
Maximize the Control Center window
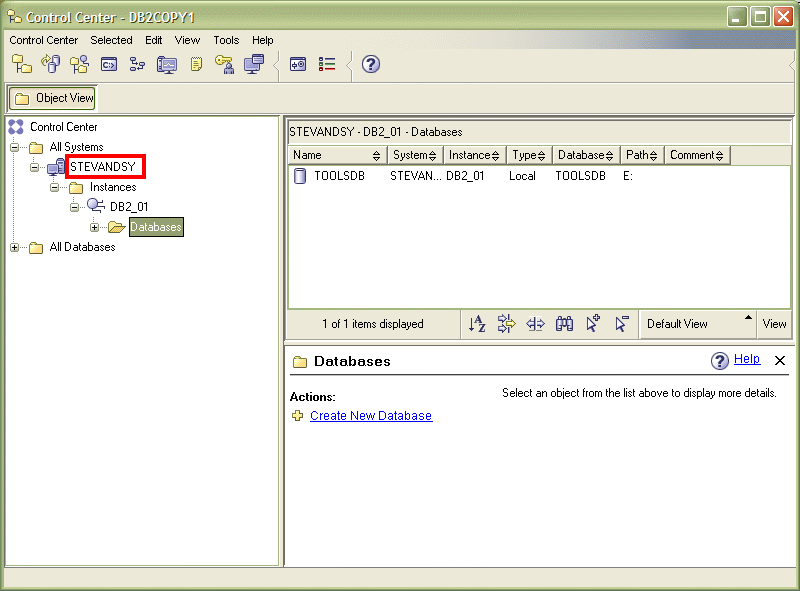point(760,17)
